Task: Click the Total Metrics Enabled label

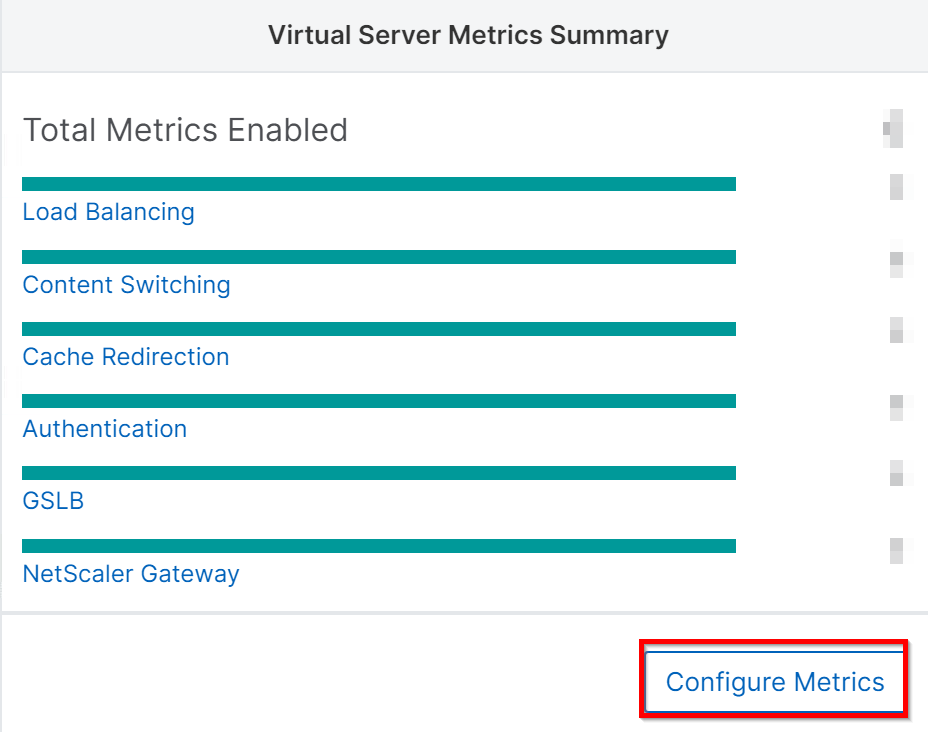Action: pyautogui.click(x=185, y=130)
